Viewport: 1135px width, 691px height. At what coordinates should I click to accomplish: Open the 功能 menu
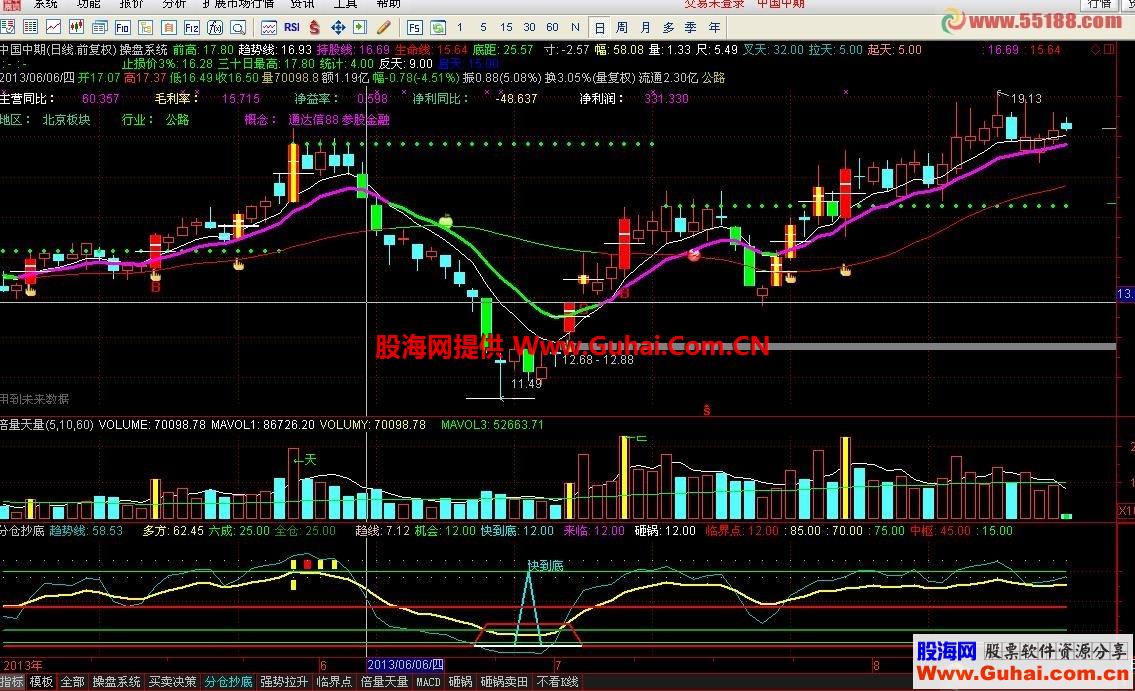click(88, 4)
